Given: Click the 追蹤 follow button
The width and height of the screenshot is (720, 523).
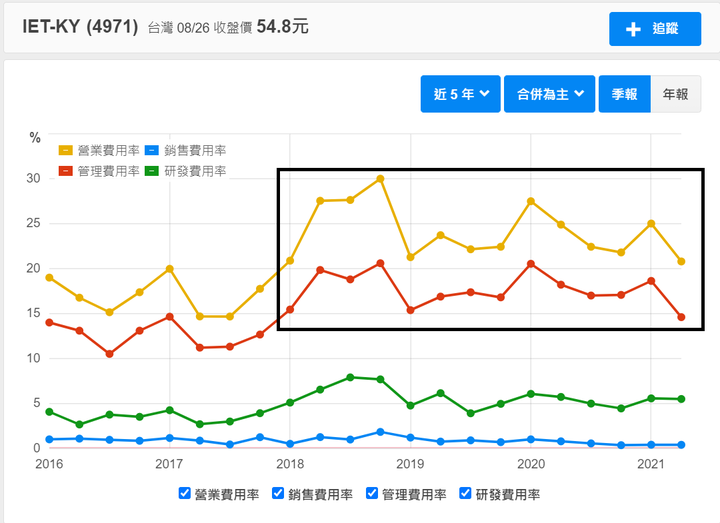Looking at the screenshot, I should click(x=655, y=29).
